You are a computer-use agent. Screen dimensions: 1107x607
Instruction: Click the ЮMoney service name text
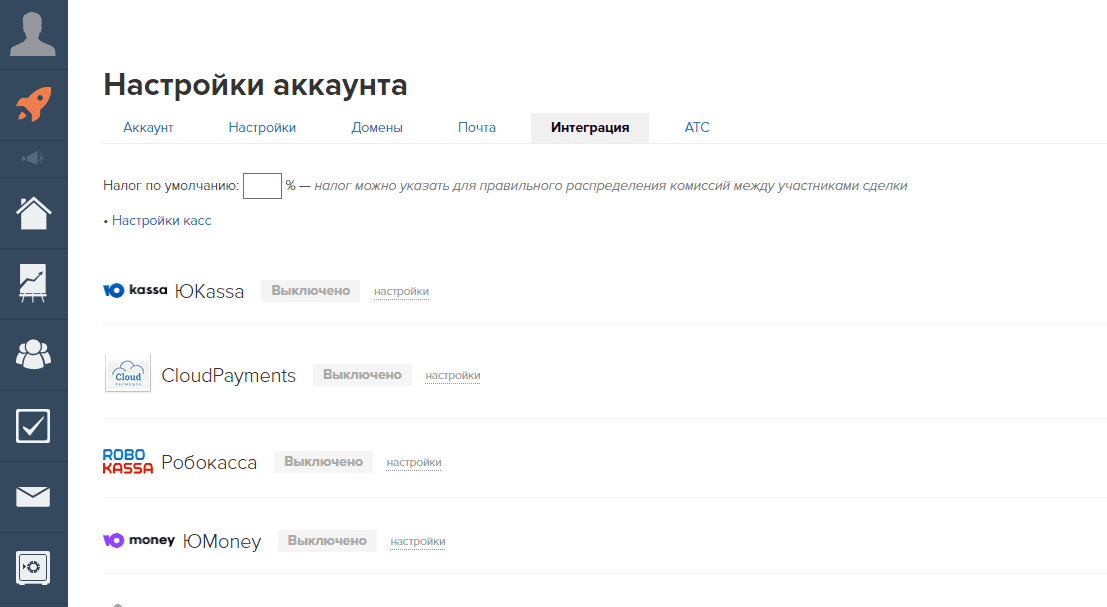pyautogui.click(x=222, y=542)
